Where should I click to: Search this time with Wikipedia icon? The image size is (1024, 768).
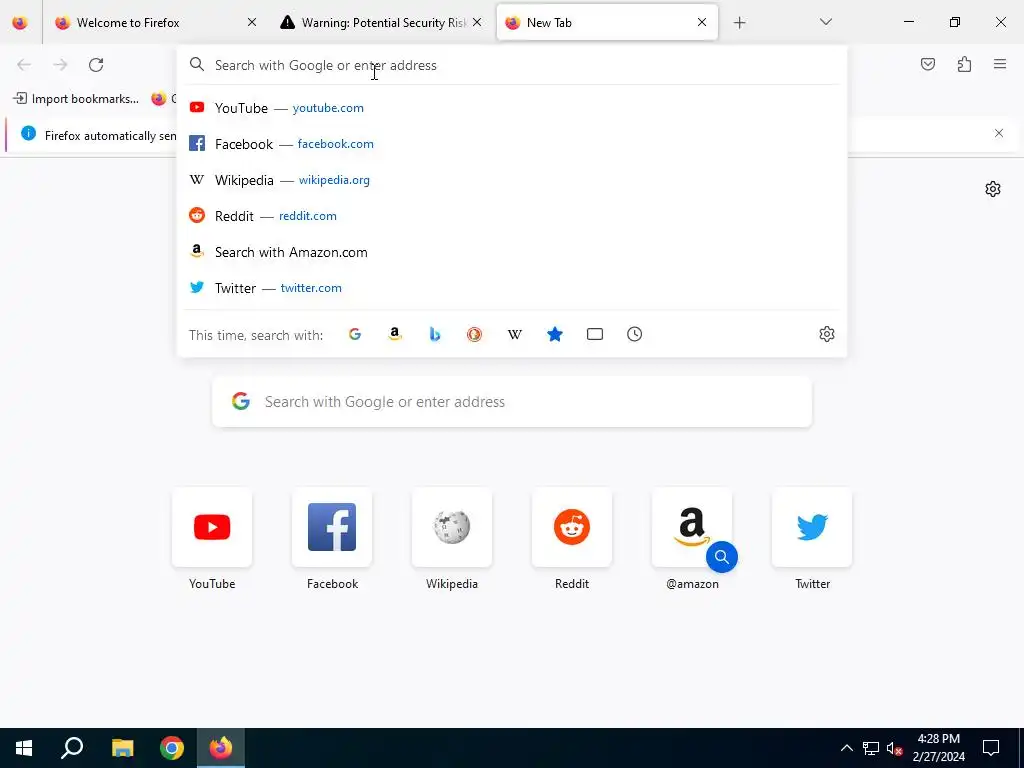[515, 334]
